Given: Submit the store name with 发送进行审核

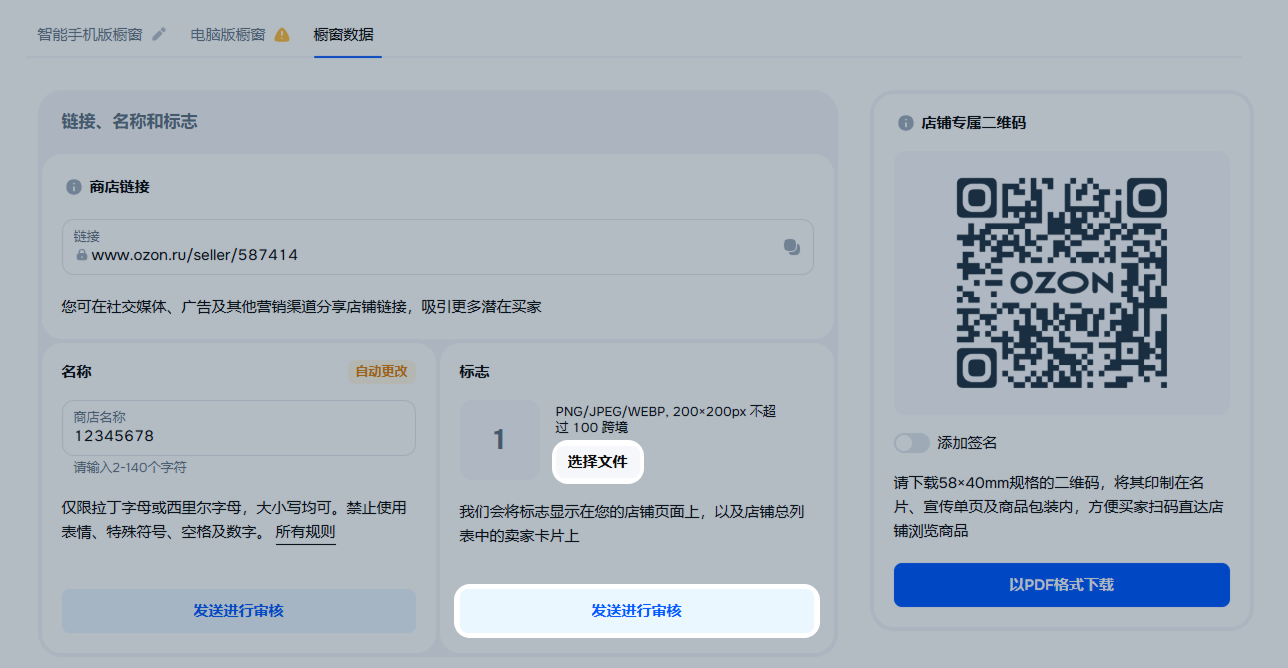Looking at the screenshot, I should (238, 610).
